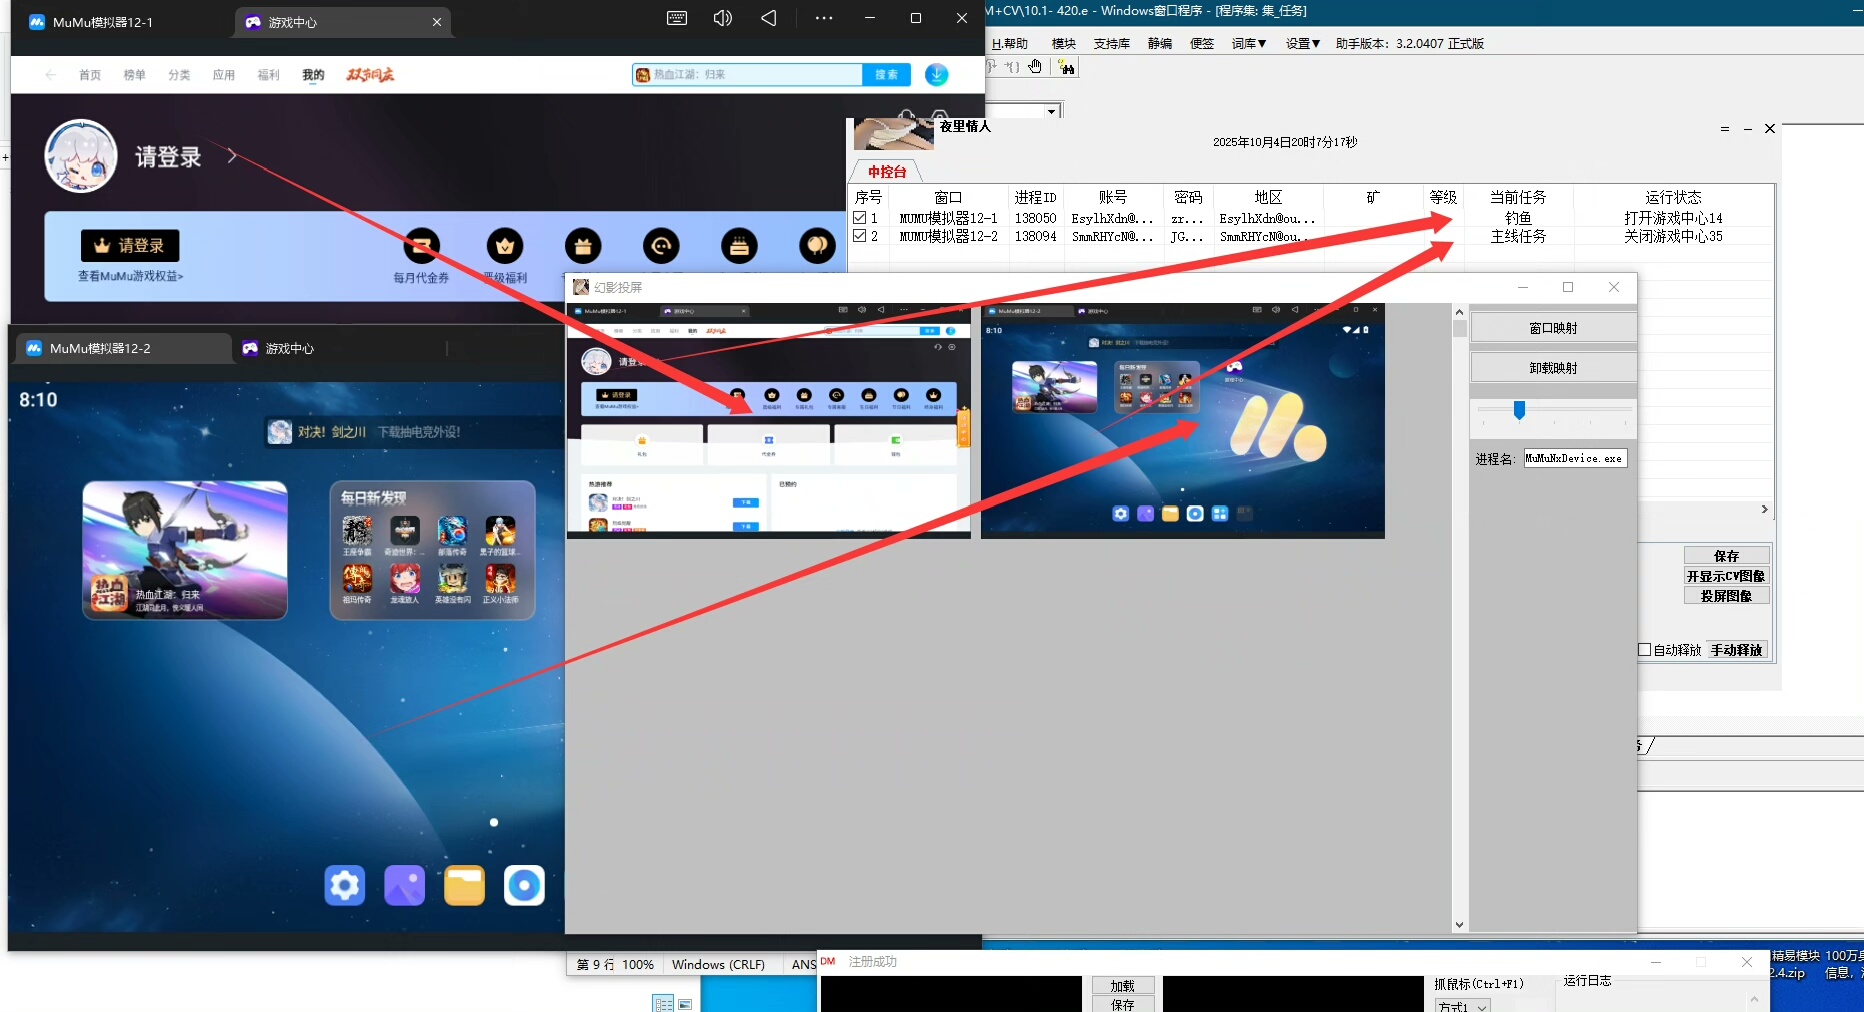Click the birthday cake icon in benefits row
This screenshot has height=1012, width=1864.
tap(740, 246)
